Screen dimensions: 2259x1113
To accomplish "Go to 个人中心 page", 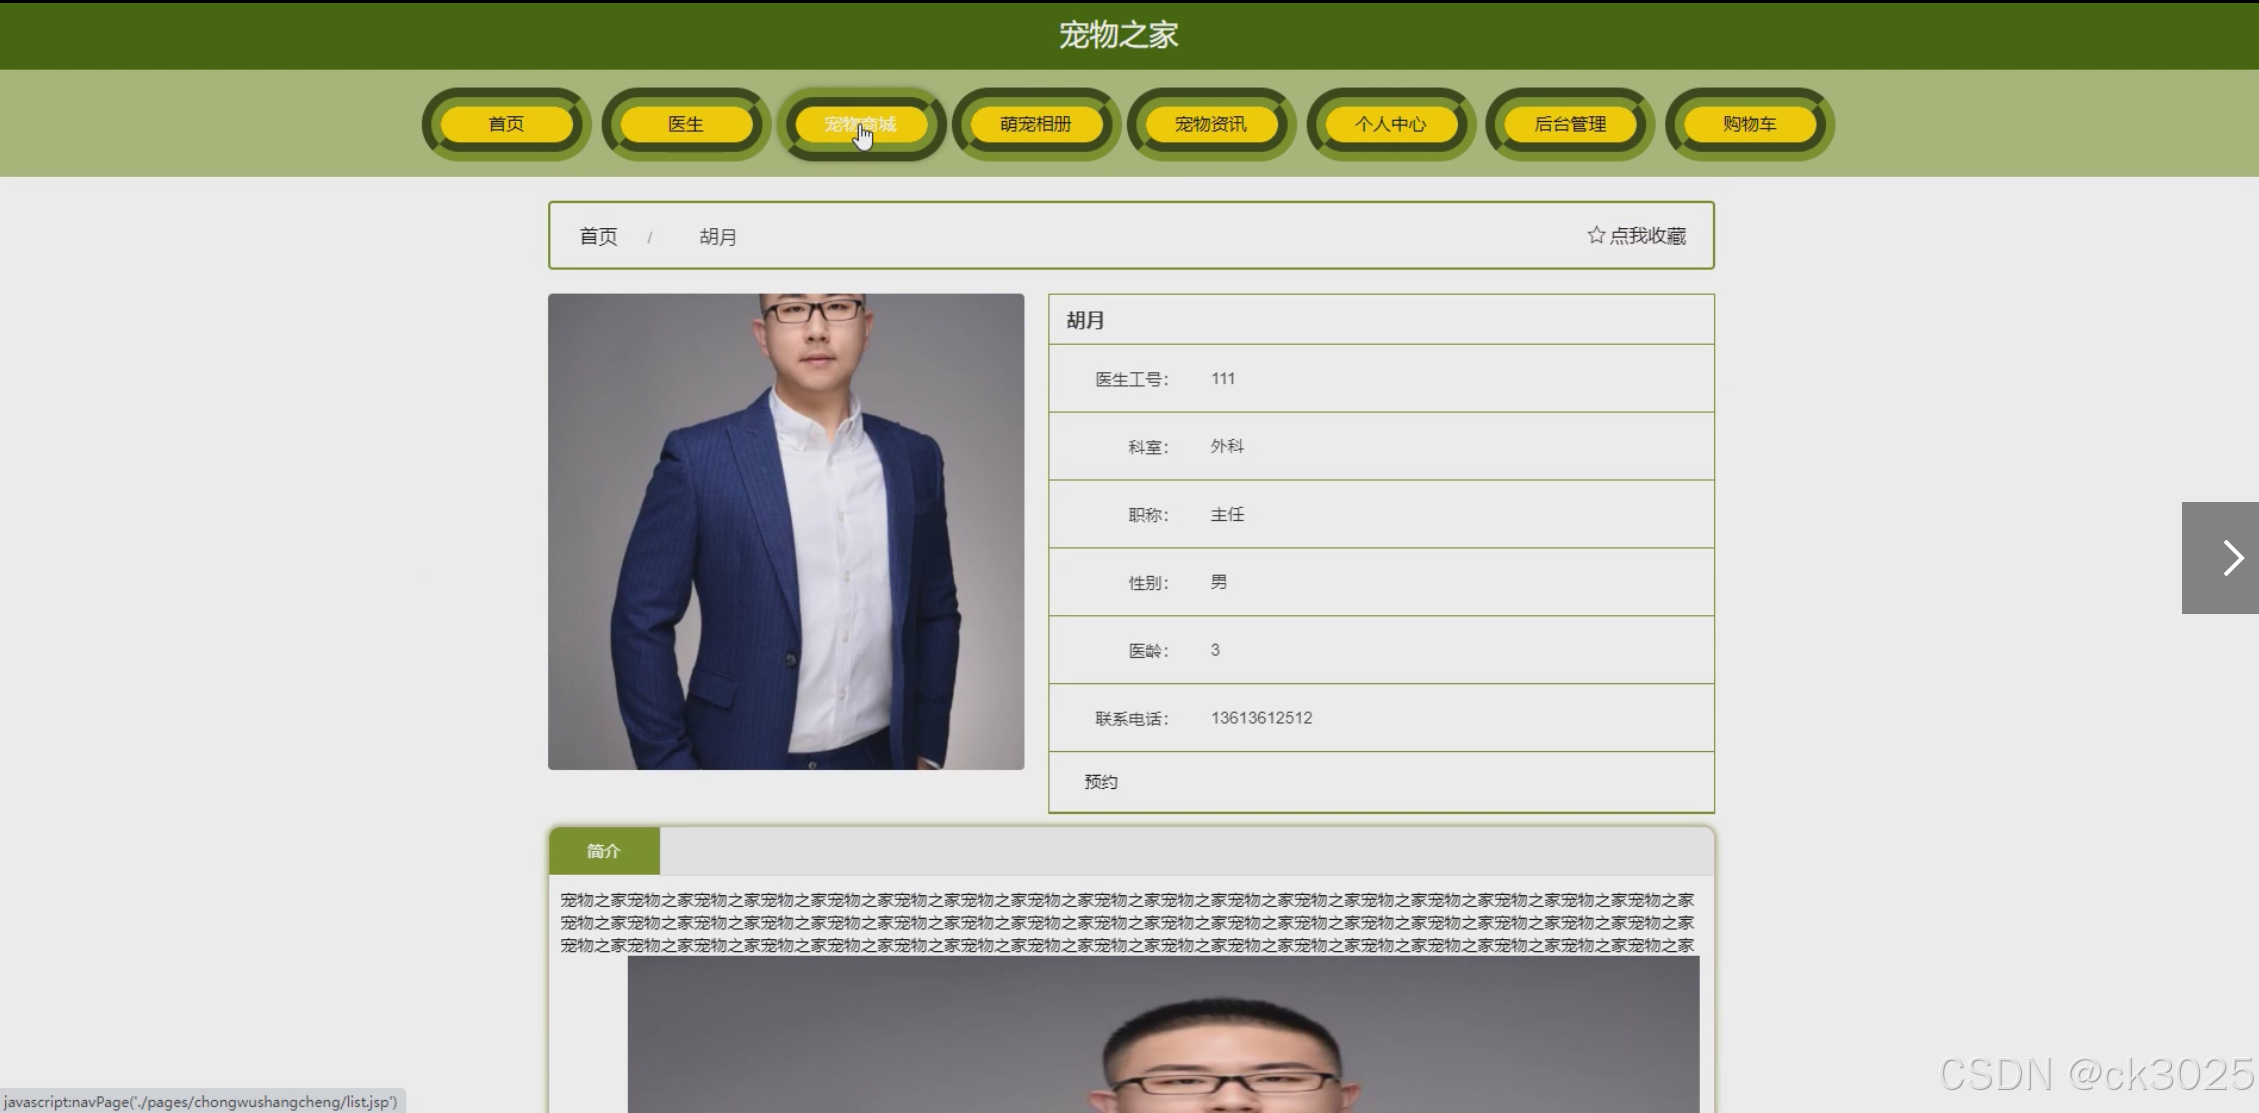I will click(1390, 124).
